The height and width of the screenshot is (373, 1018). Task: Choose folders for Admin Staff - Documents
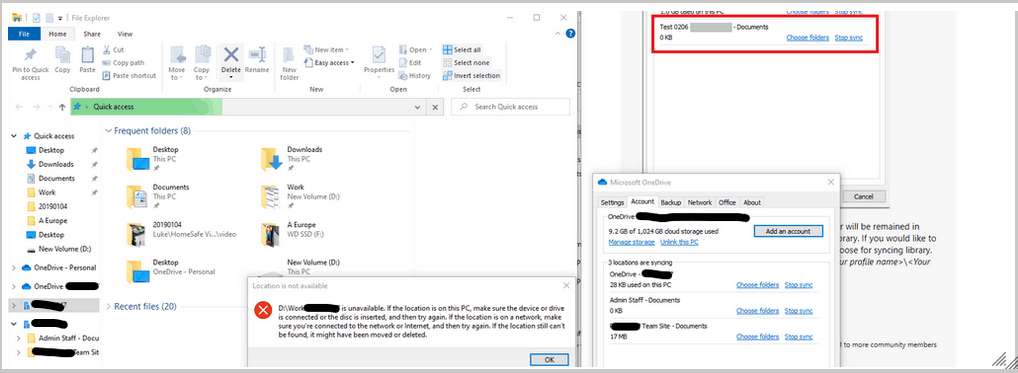(757, 311)
